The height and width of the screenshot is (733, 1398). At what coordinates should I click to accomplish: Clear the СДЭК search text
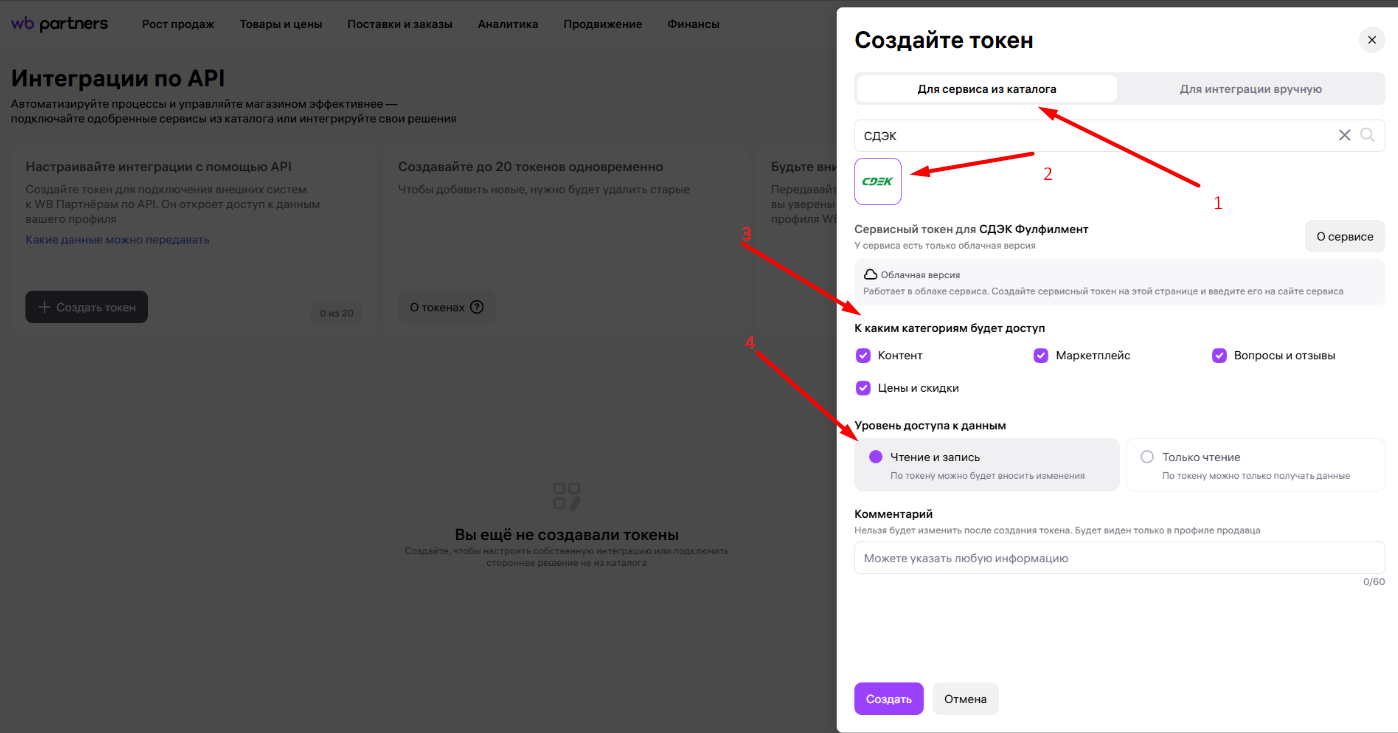click(1345, 135)
